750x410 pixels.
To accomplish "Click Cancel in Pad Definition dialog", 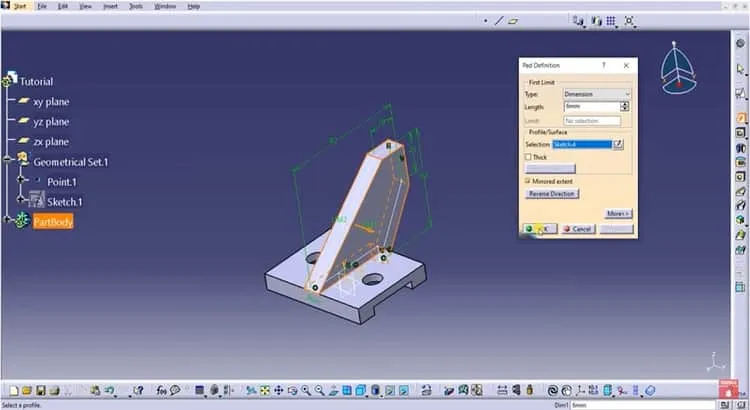I will [x=578, y=229].
